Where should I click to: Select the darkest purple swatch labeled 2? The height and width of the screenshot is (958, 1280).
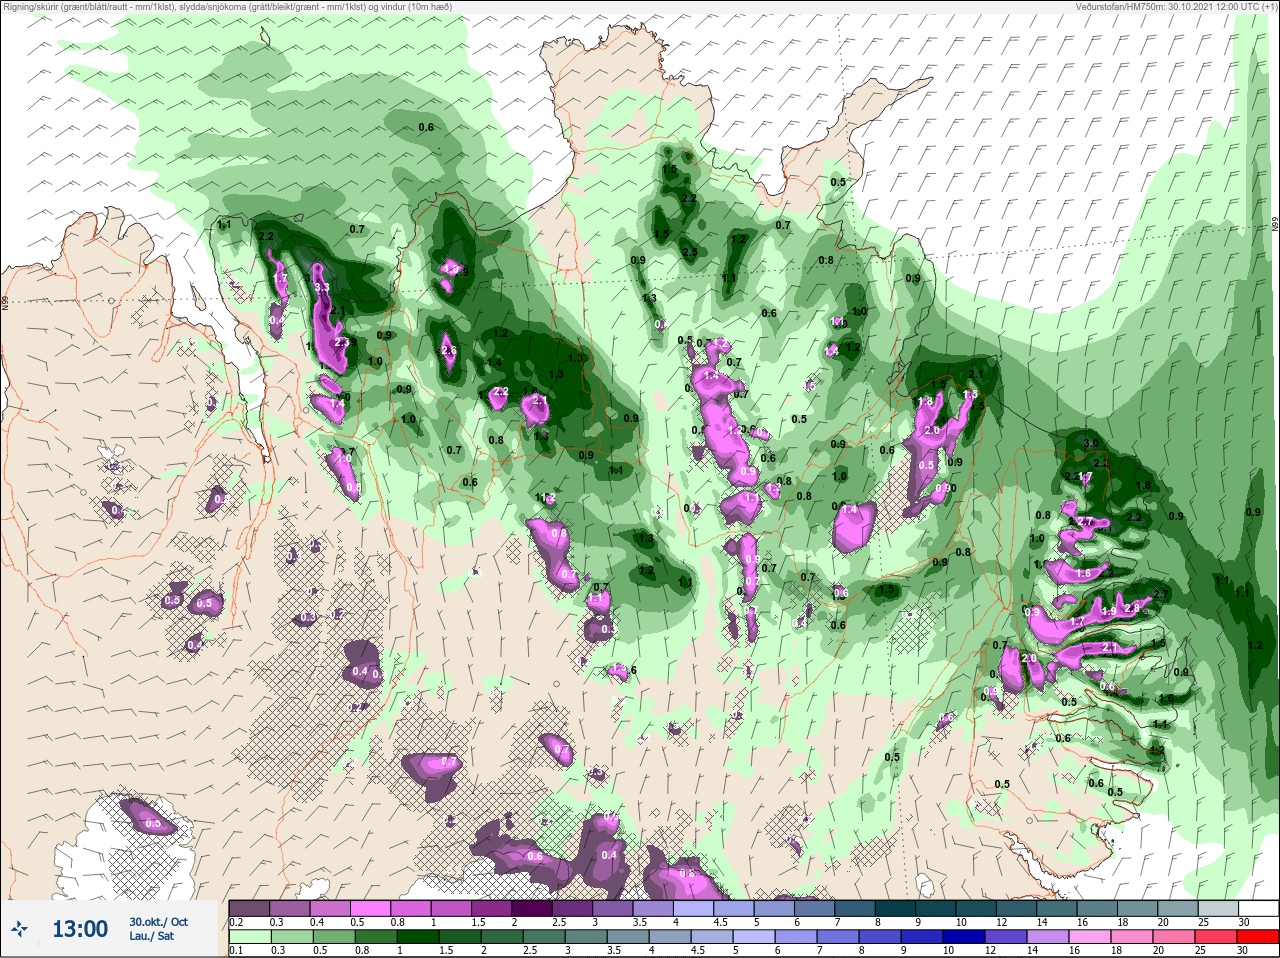pyautogui.click(x=532, y=908)
